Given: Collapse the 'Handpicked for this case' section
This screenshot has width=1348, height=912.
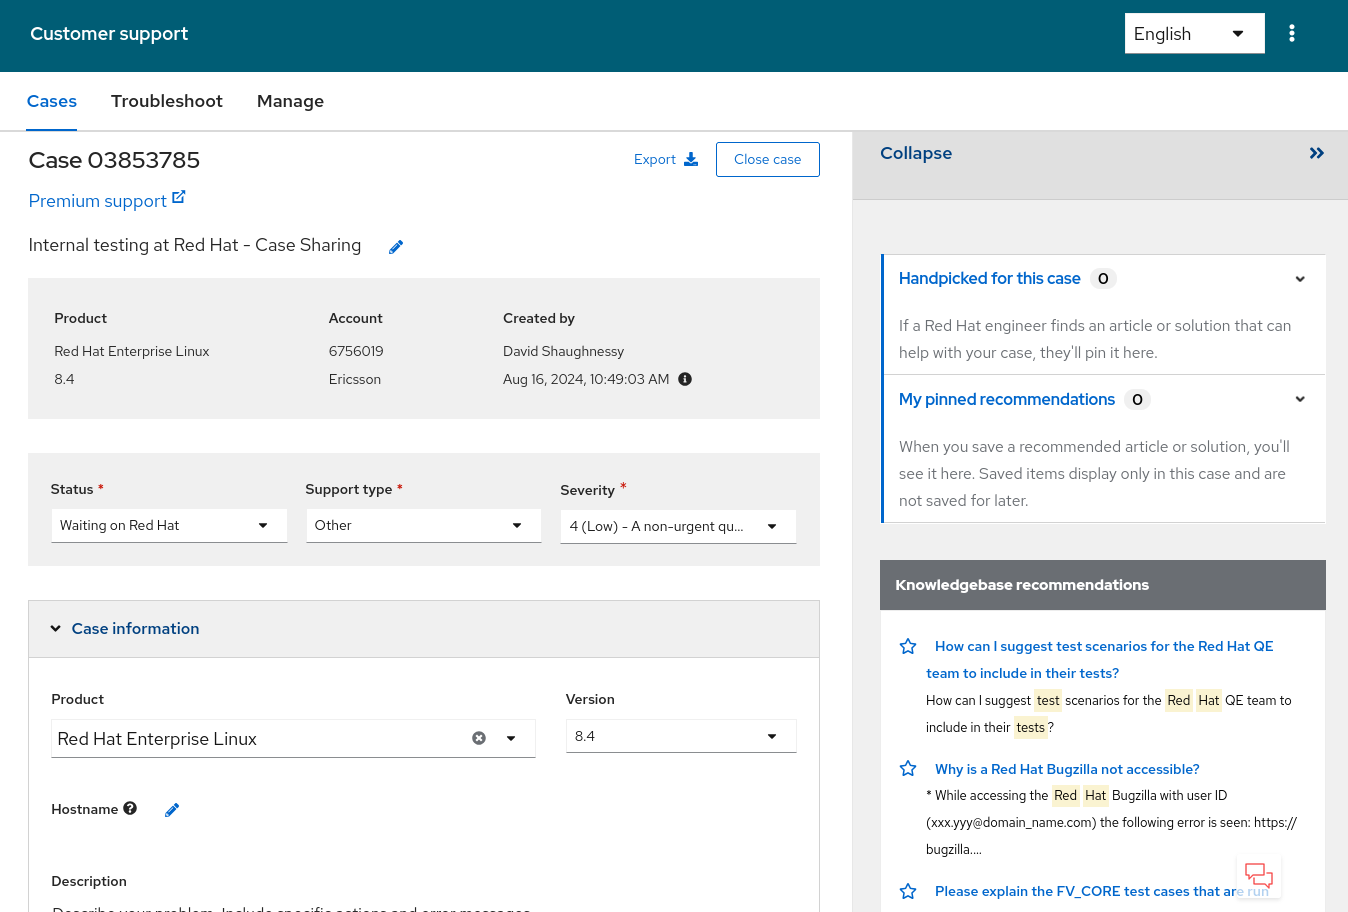Looking at the screenshot, I should [1300, 279].
